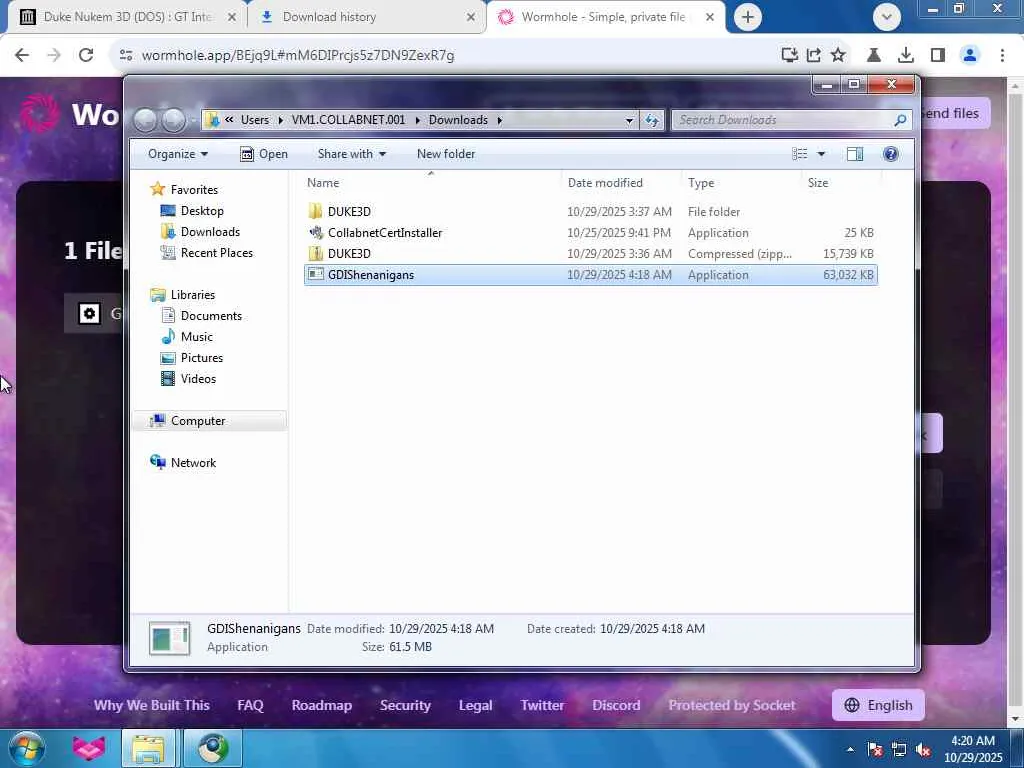Screen dimensions: 1024x768
Task: Sort files by the Name column
Action: tap(431, 183)
